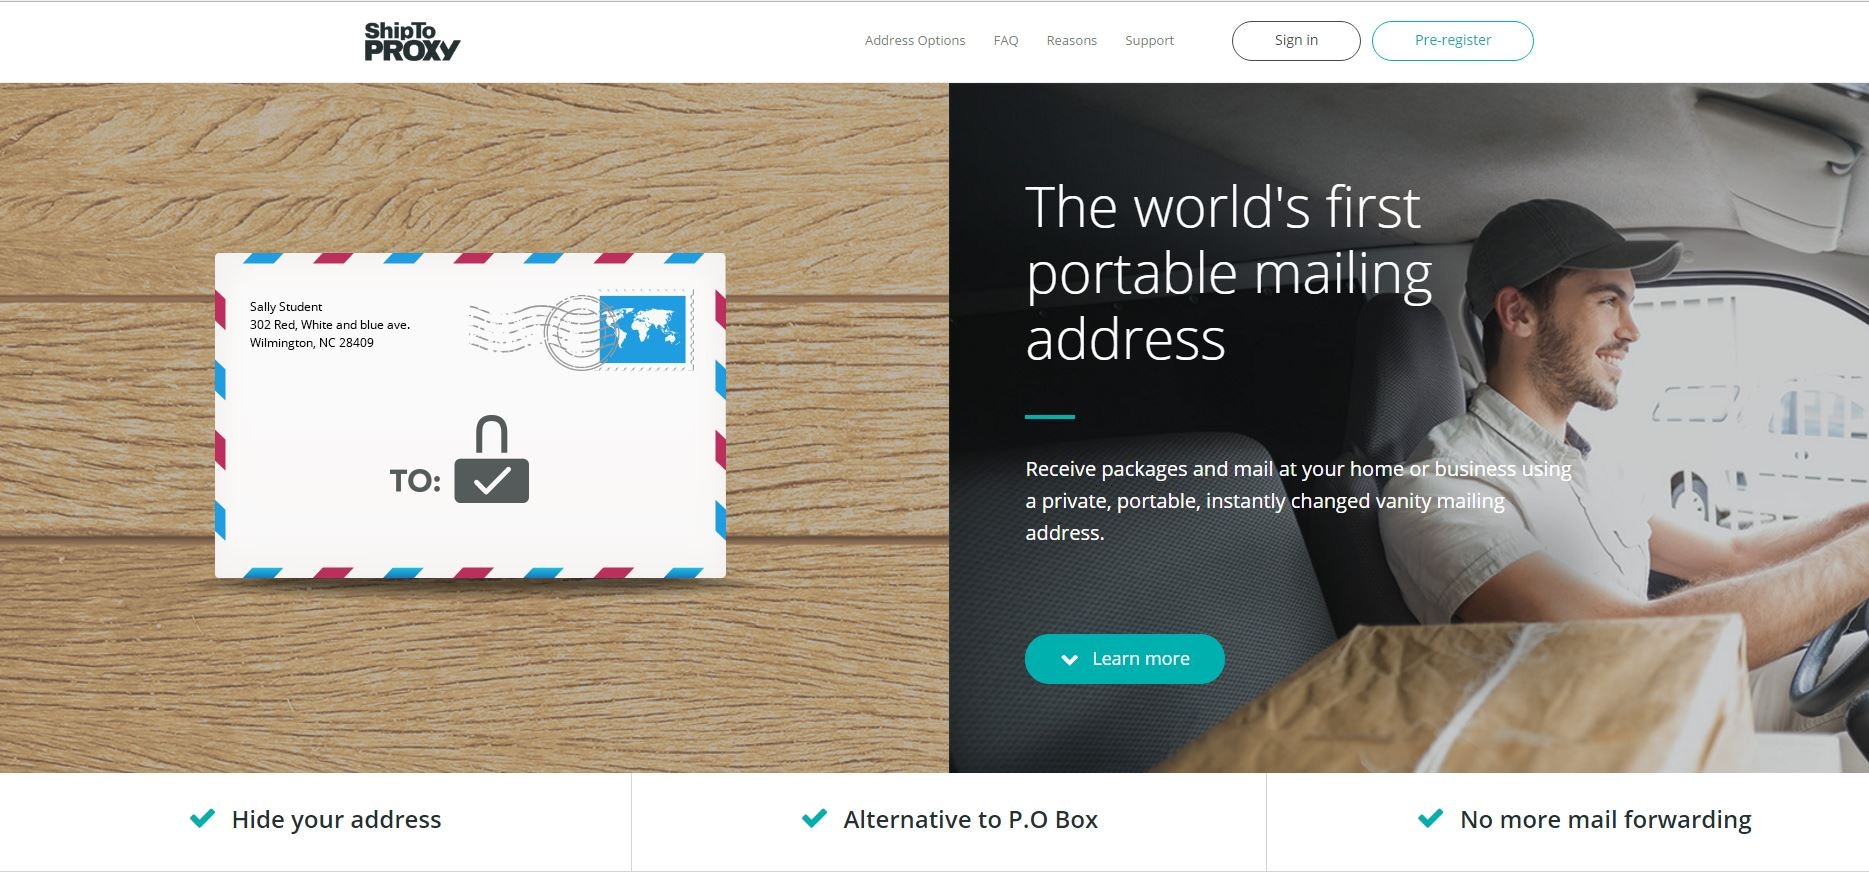This screenshot has height=872, width=1869.
Task: Click the checkmark beside No more mail forwarding
Action: tap(1431, 818)
